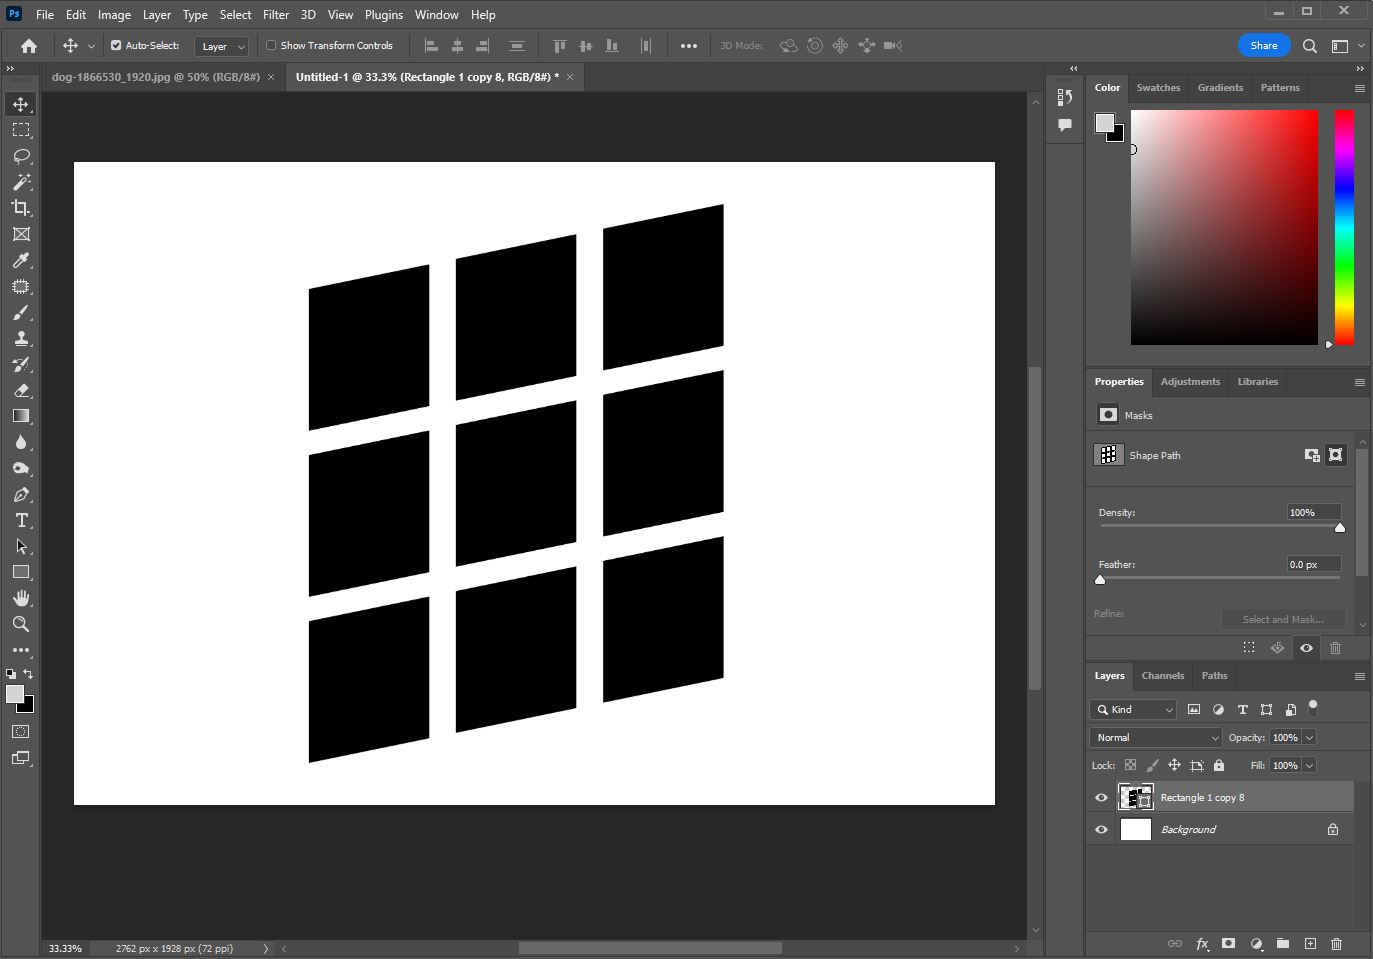
Task: Toggle lock all on layer
Action: pos(1219,766)
